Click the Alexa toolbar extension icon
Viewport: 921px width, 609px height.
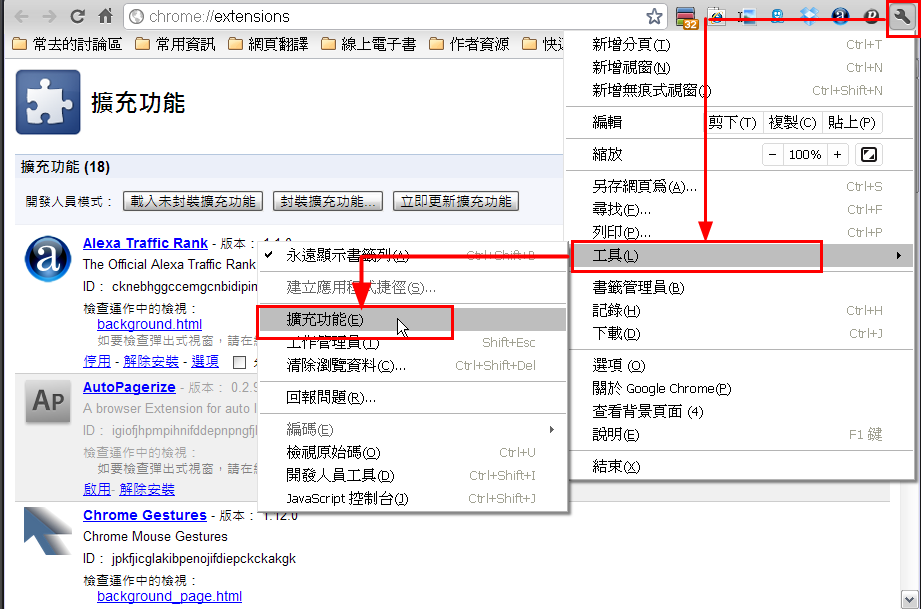840,16
